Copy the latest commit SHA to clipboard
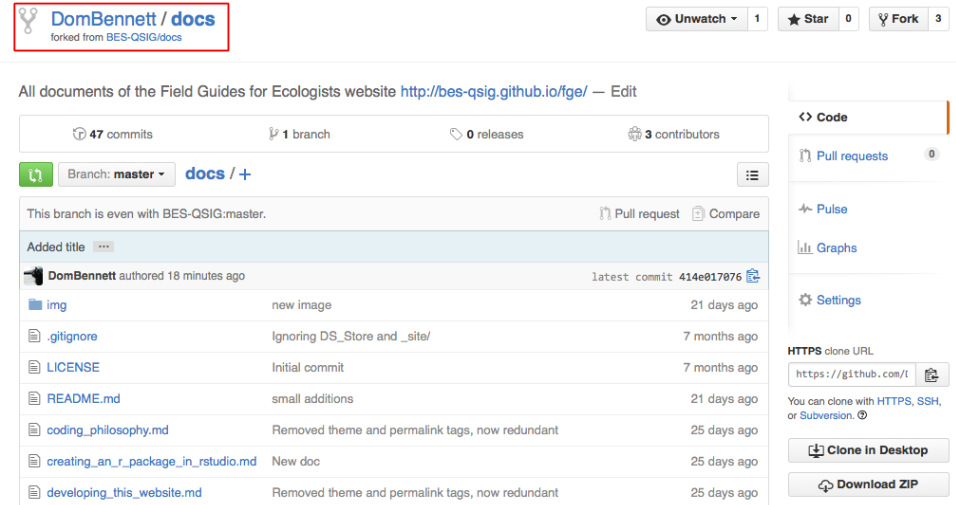 (753, 276)
